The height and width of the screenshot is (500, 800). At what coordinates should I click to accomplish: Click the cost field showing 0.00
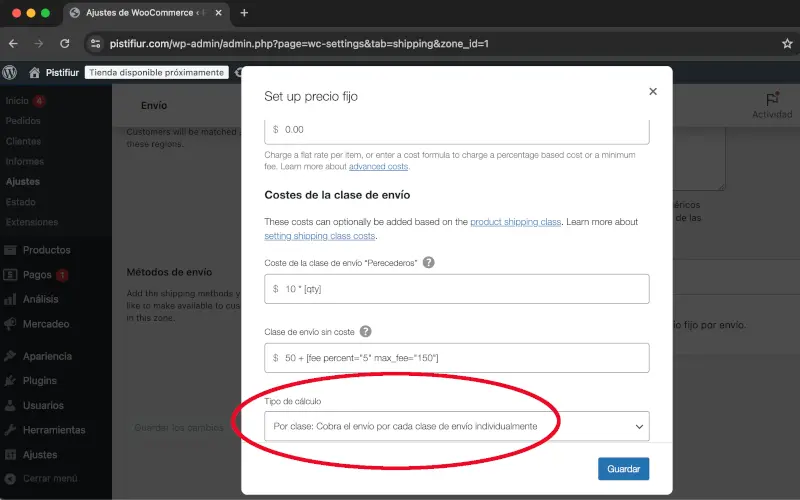click(457, 131)
